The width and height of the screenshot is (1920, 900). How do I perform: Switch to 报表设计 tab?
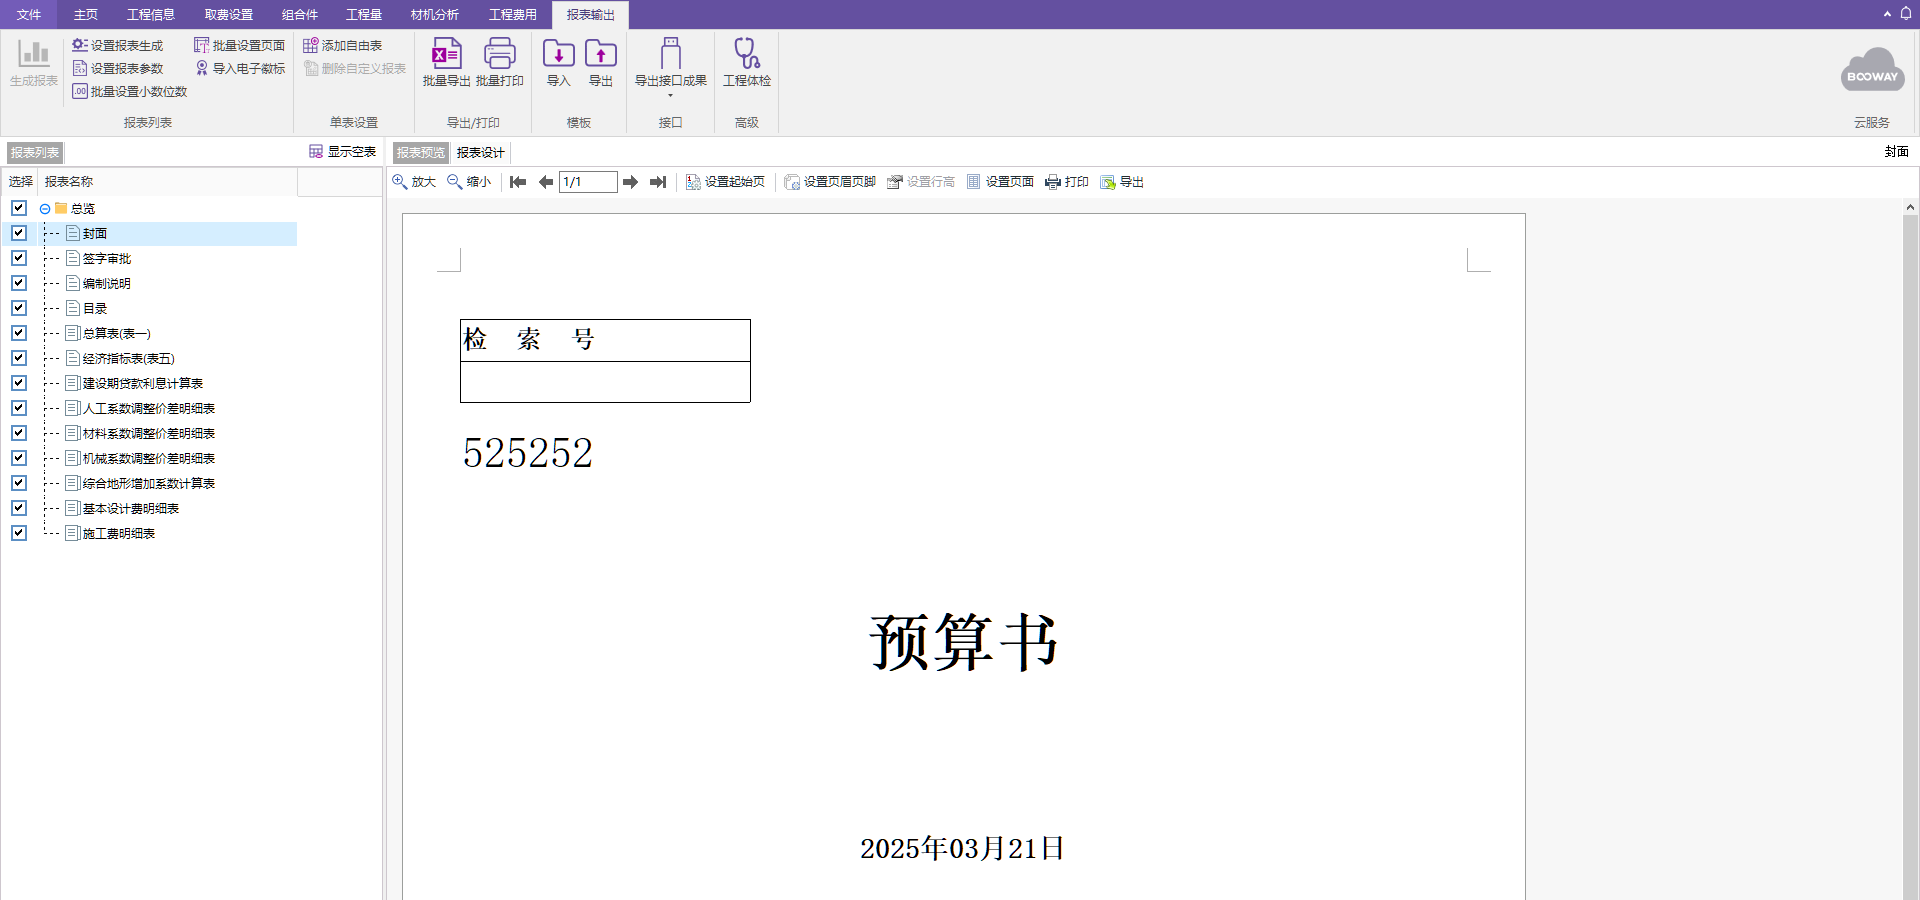481,153
